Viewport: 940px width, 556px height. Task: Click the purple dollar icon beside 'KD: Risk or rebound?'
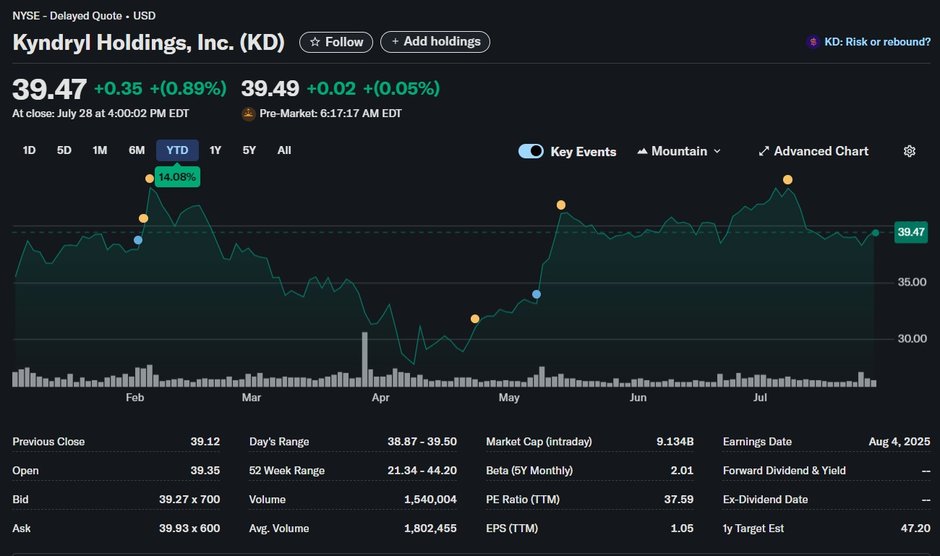tap(813, 42)
